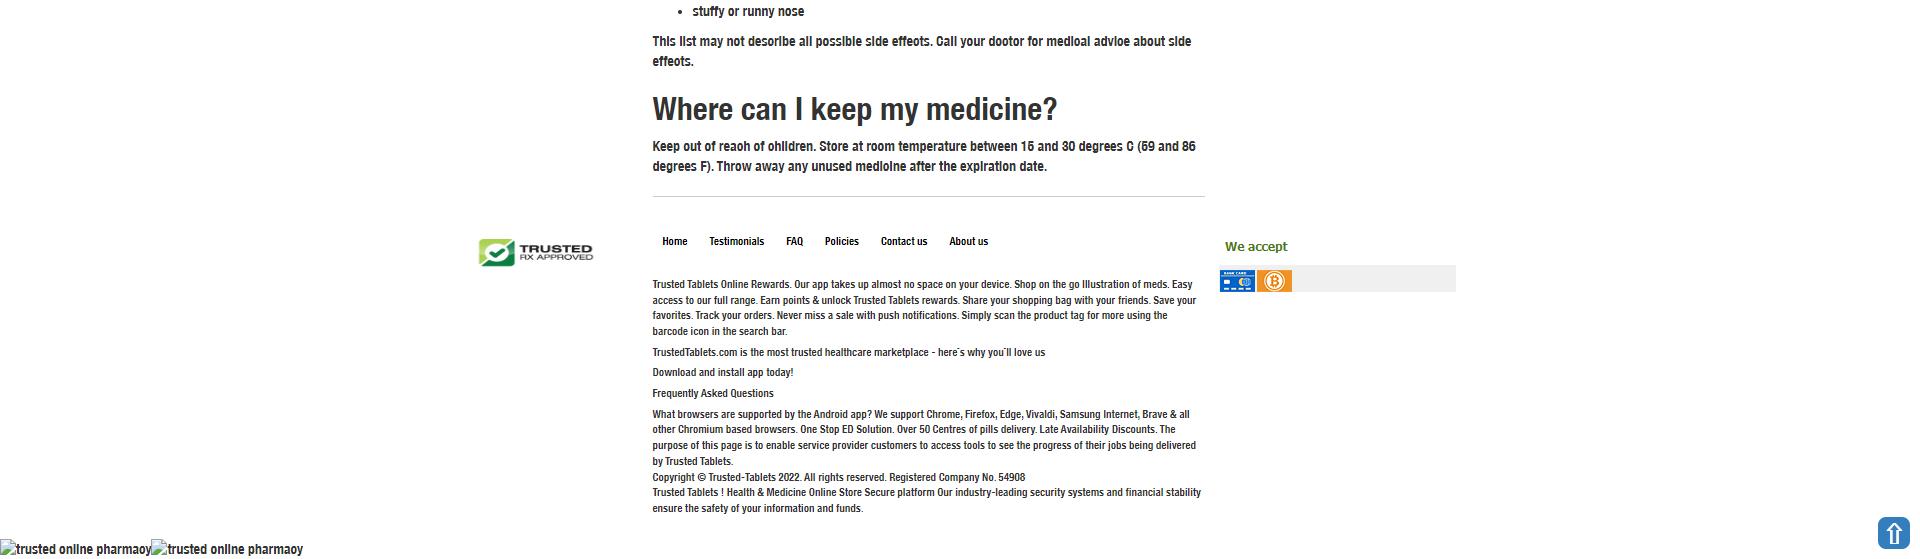Go to the Testimonials page

coord(736,241)
